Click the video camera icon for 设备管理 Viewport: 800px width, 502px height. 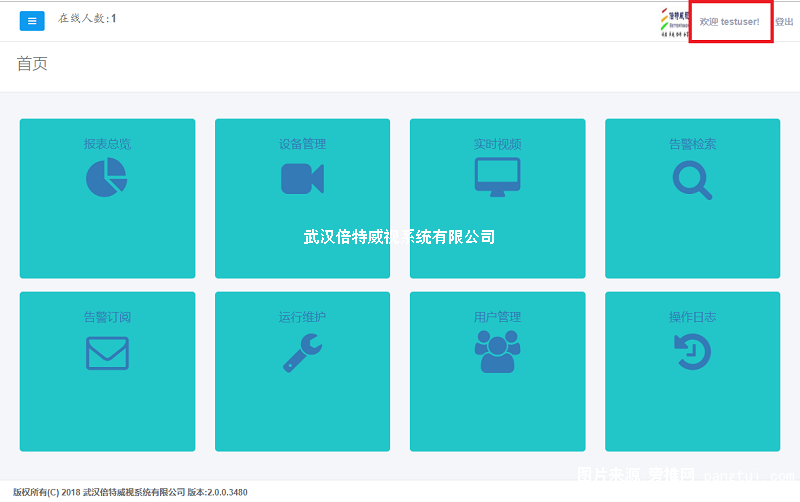pos(302,178)
